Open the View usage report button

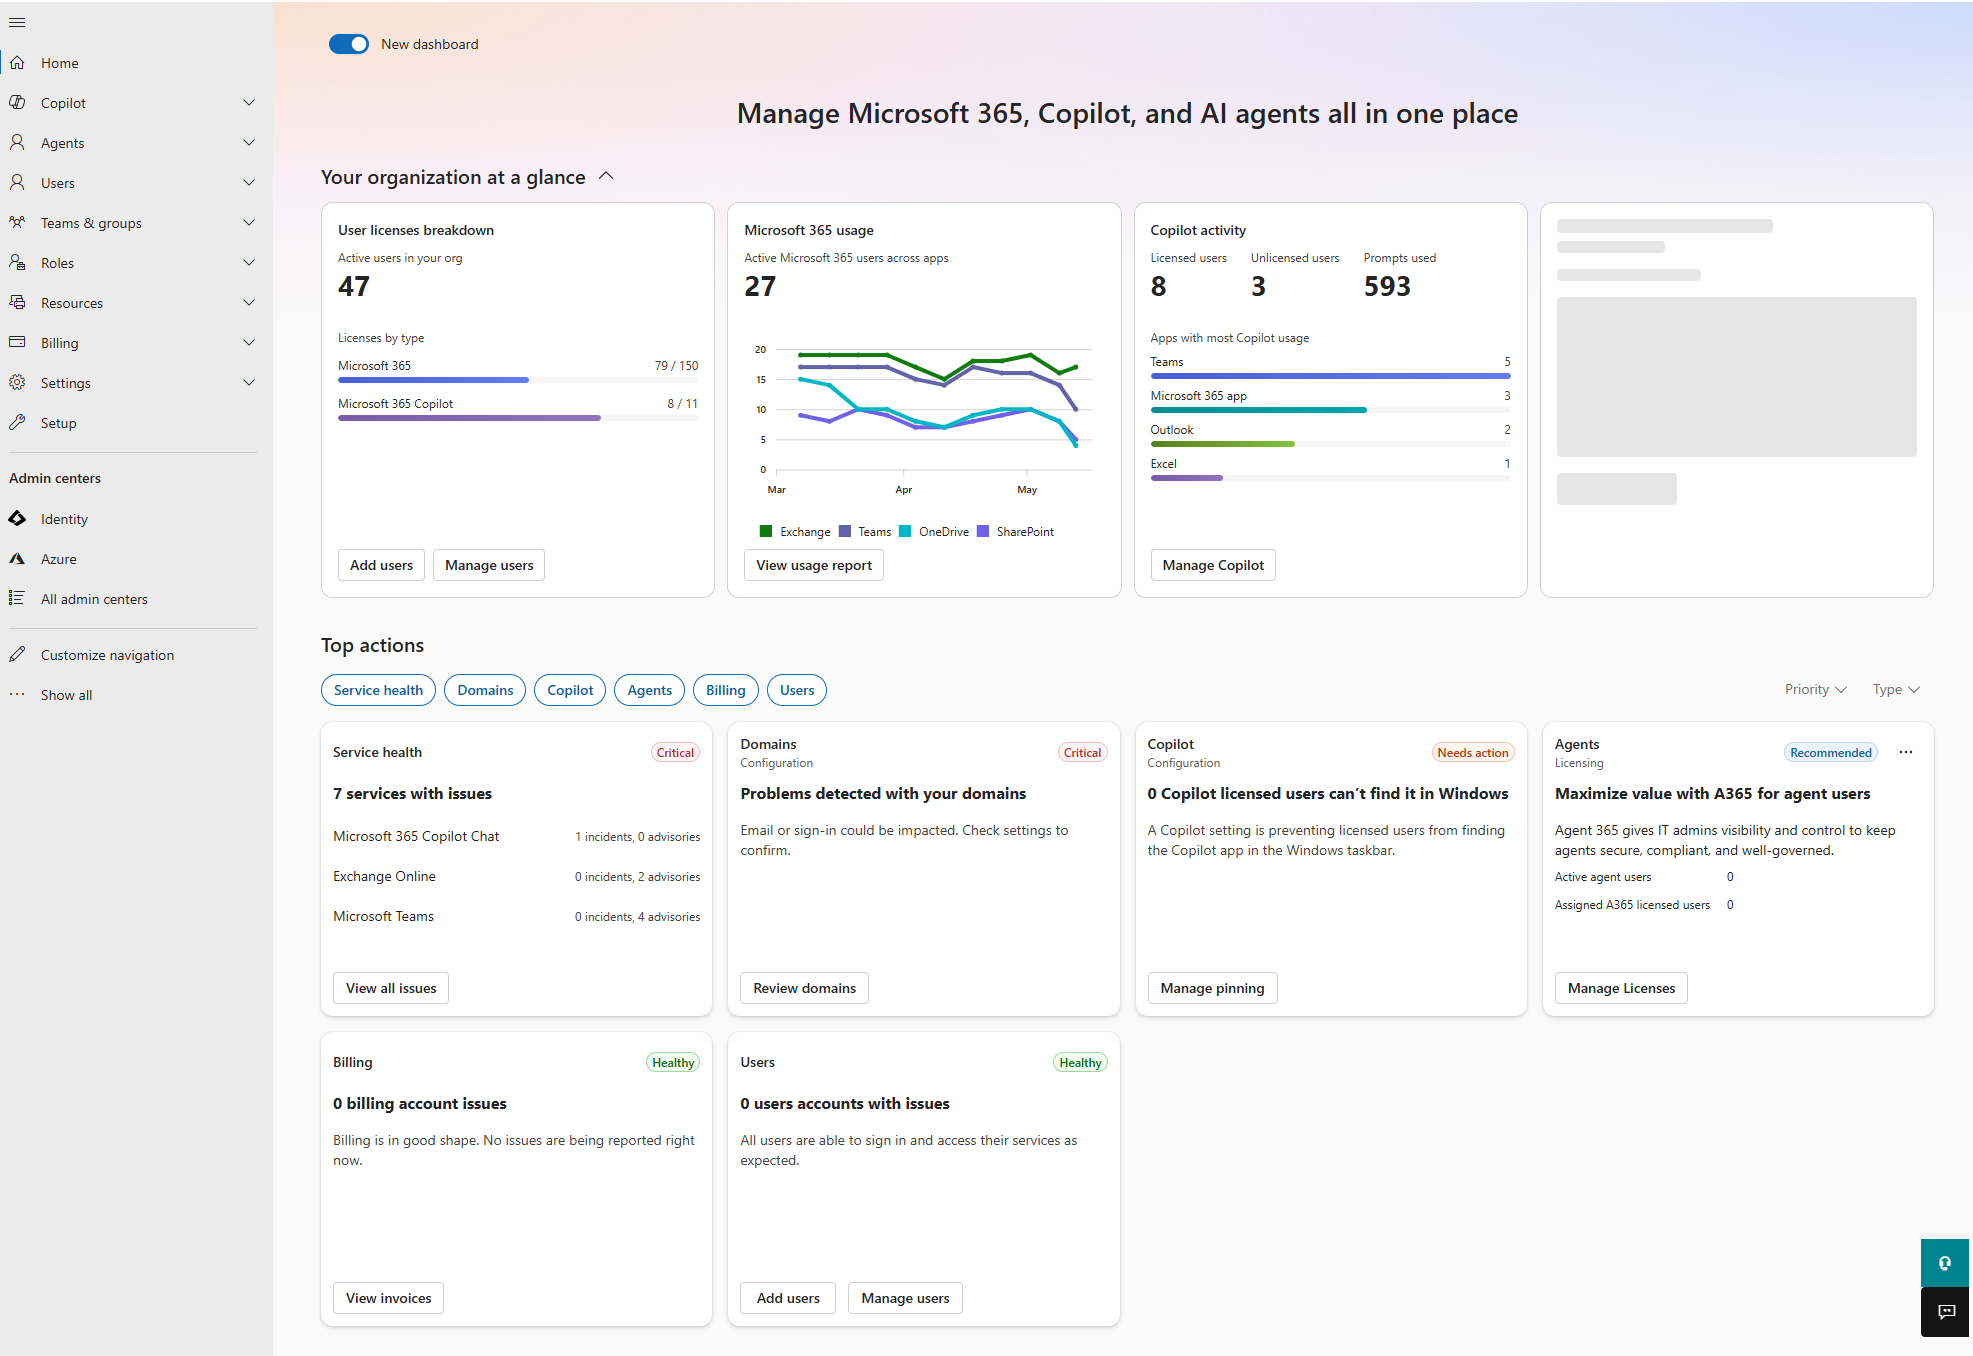814,565
